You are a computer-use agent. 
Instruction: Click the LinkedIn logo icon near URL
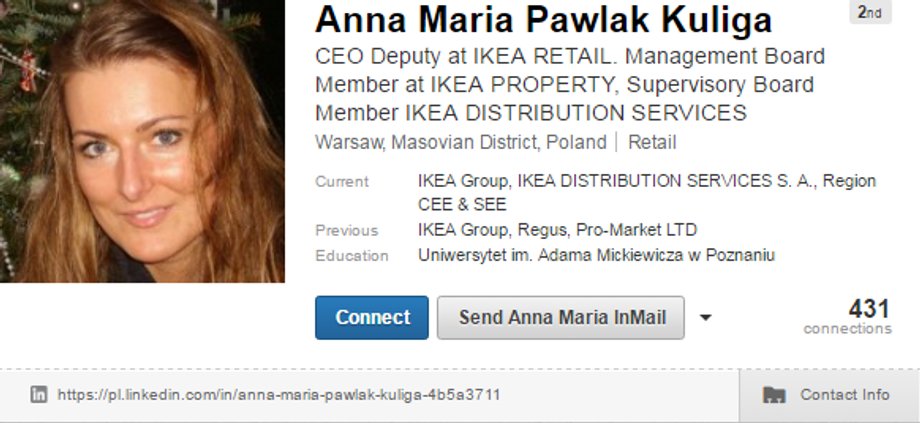pos(39,394)
